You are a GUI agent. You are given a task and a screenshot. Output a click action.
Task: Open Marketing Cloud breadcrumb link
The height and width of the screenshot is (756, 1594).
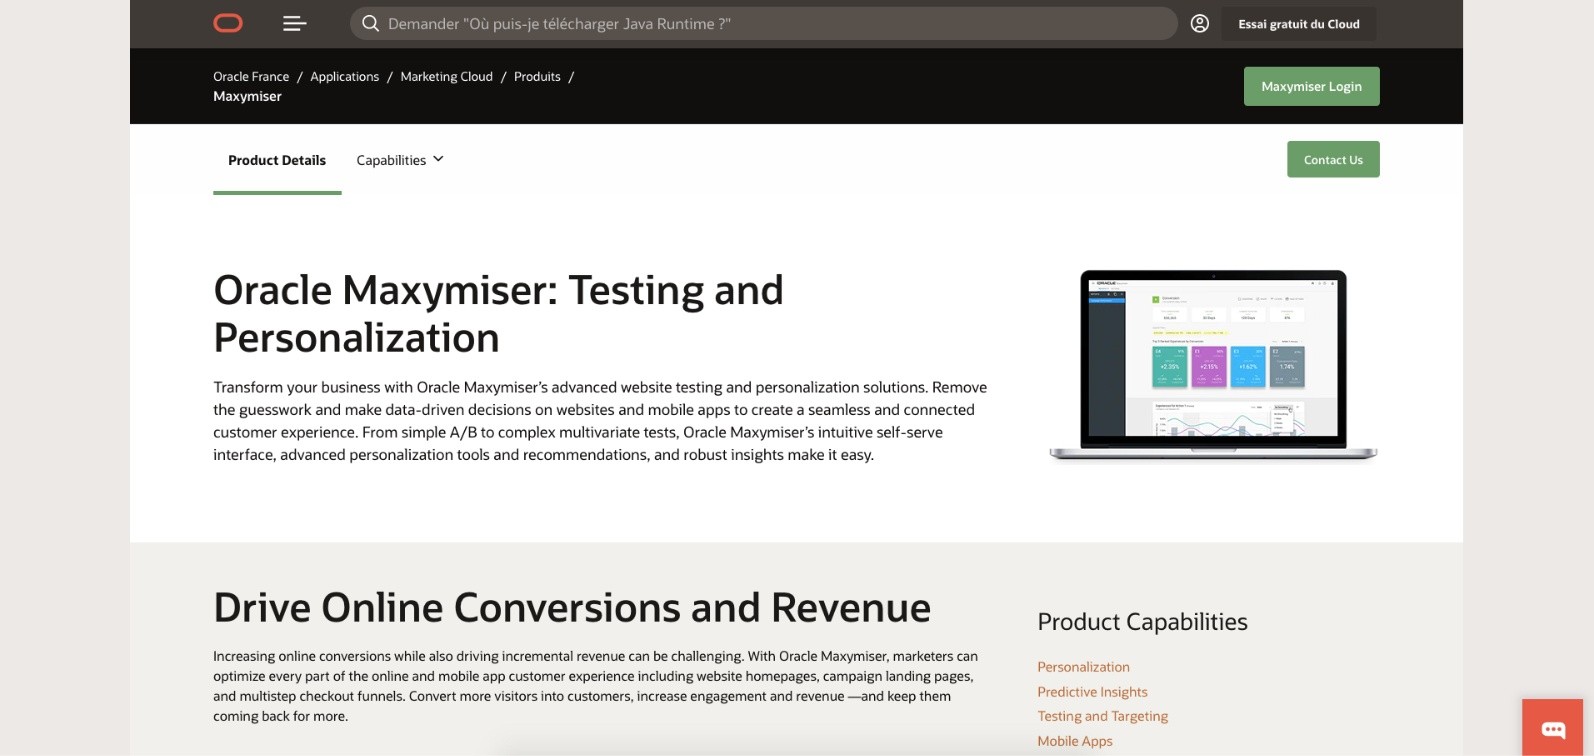pyautogui.click(x=446, y=76)
